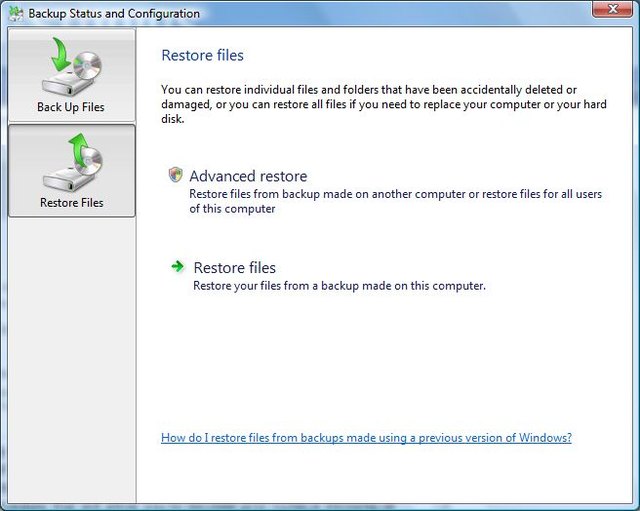The height and width of the screenshot is (511, 640).
Task: Click the Backup Status window title bar icon
Action: (x=16, y=13)
